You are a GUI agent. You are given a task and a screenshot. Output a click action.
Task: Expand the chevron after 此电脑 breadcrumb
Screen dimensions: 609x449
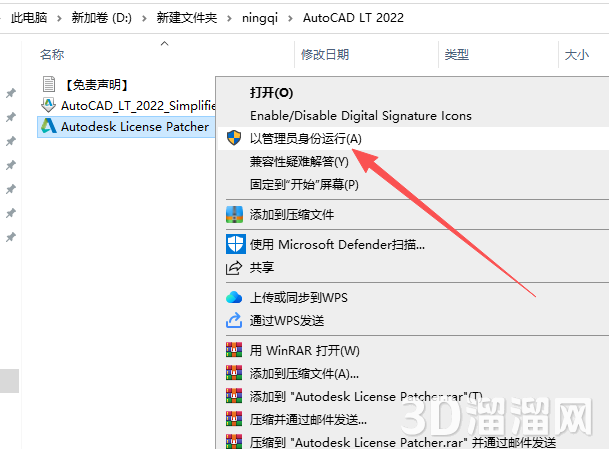click(59, 18)
